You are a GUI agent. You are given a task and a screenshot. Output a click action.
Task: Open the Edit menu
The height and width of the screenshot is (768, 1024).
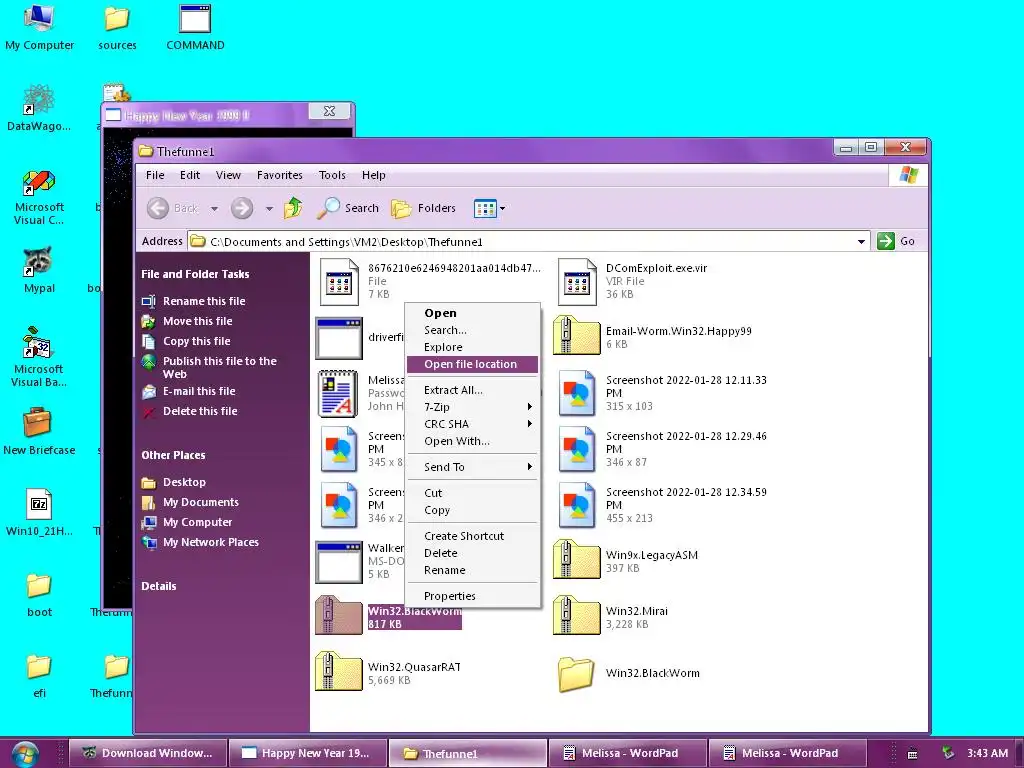click(x=190, y=175)
